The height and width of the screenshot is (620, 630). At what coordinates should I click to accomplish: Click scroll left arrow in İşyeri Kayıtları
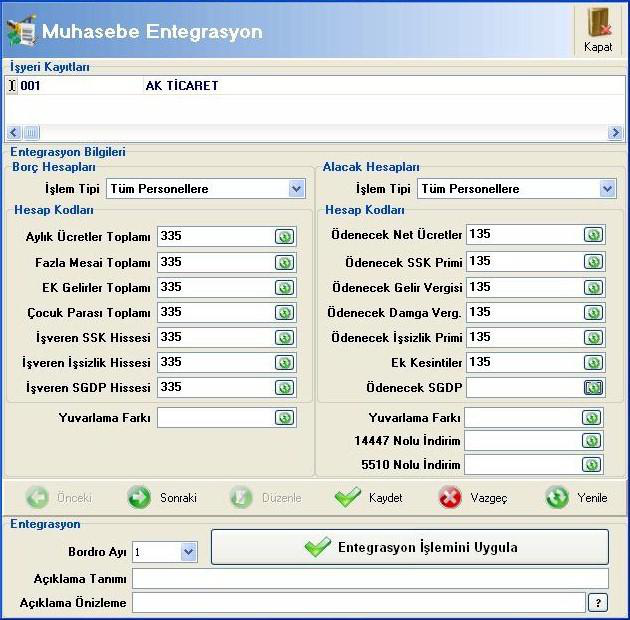pos(14,132)
